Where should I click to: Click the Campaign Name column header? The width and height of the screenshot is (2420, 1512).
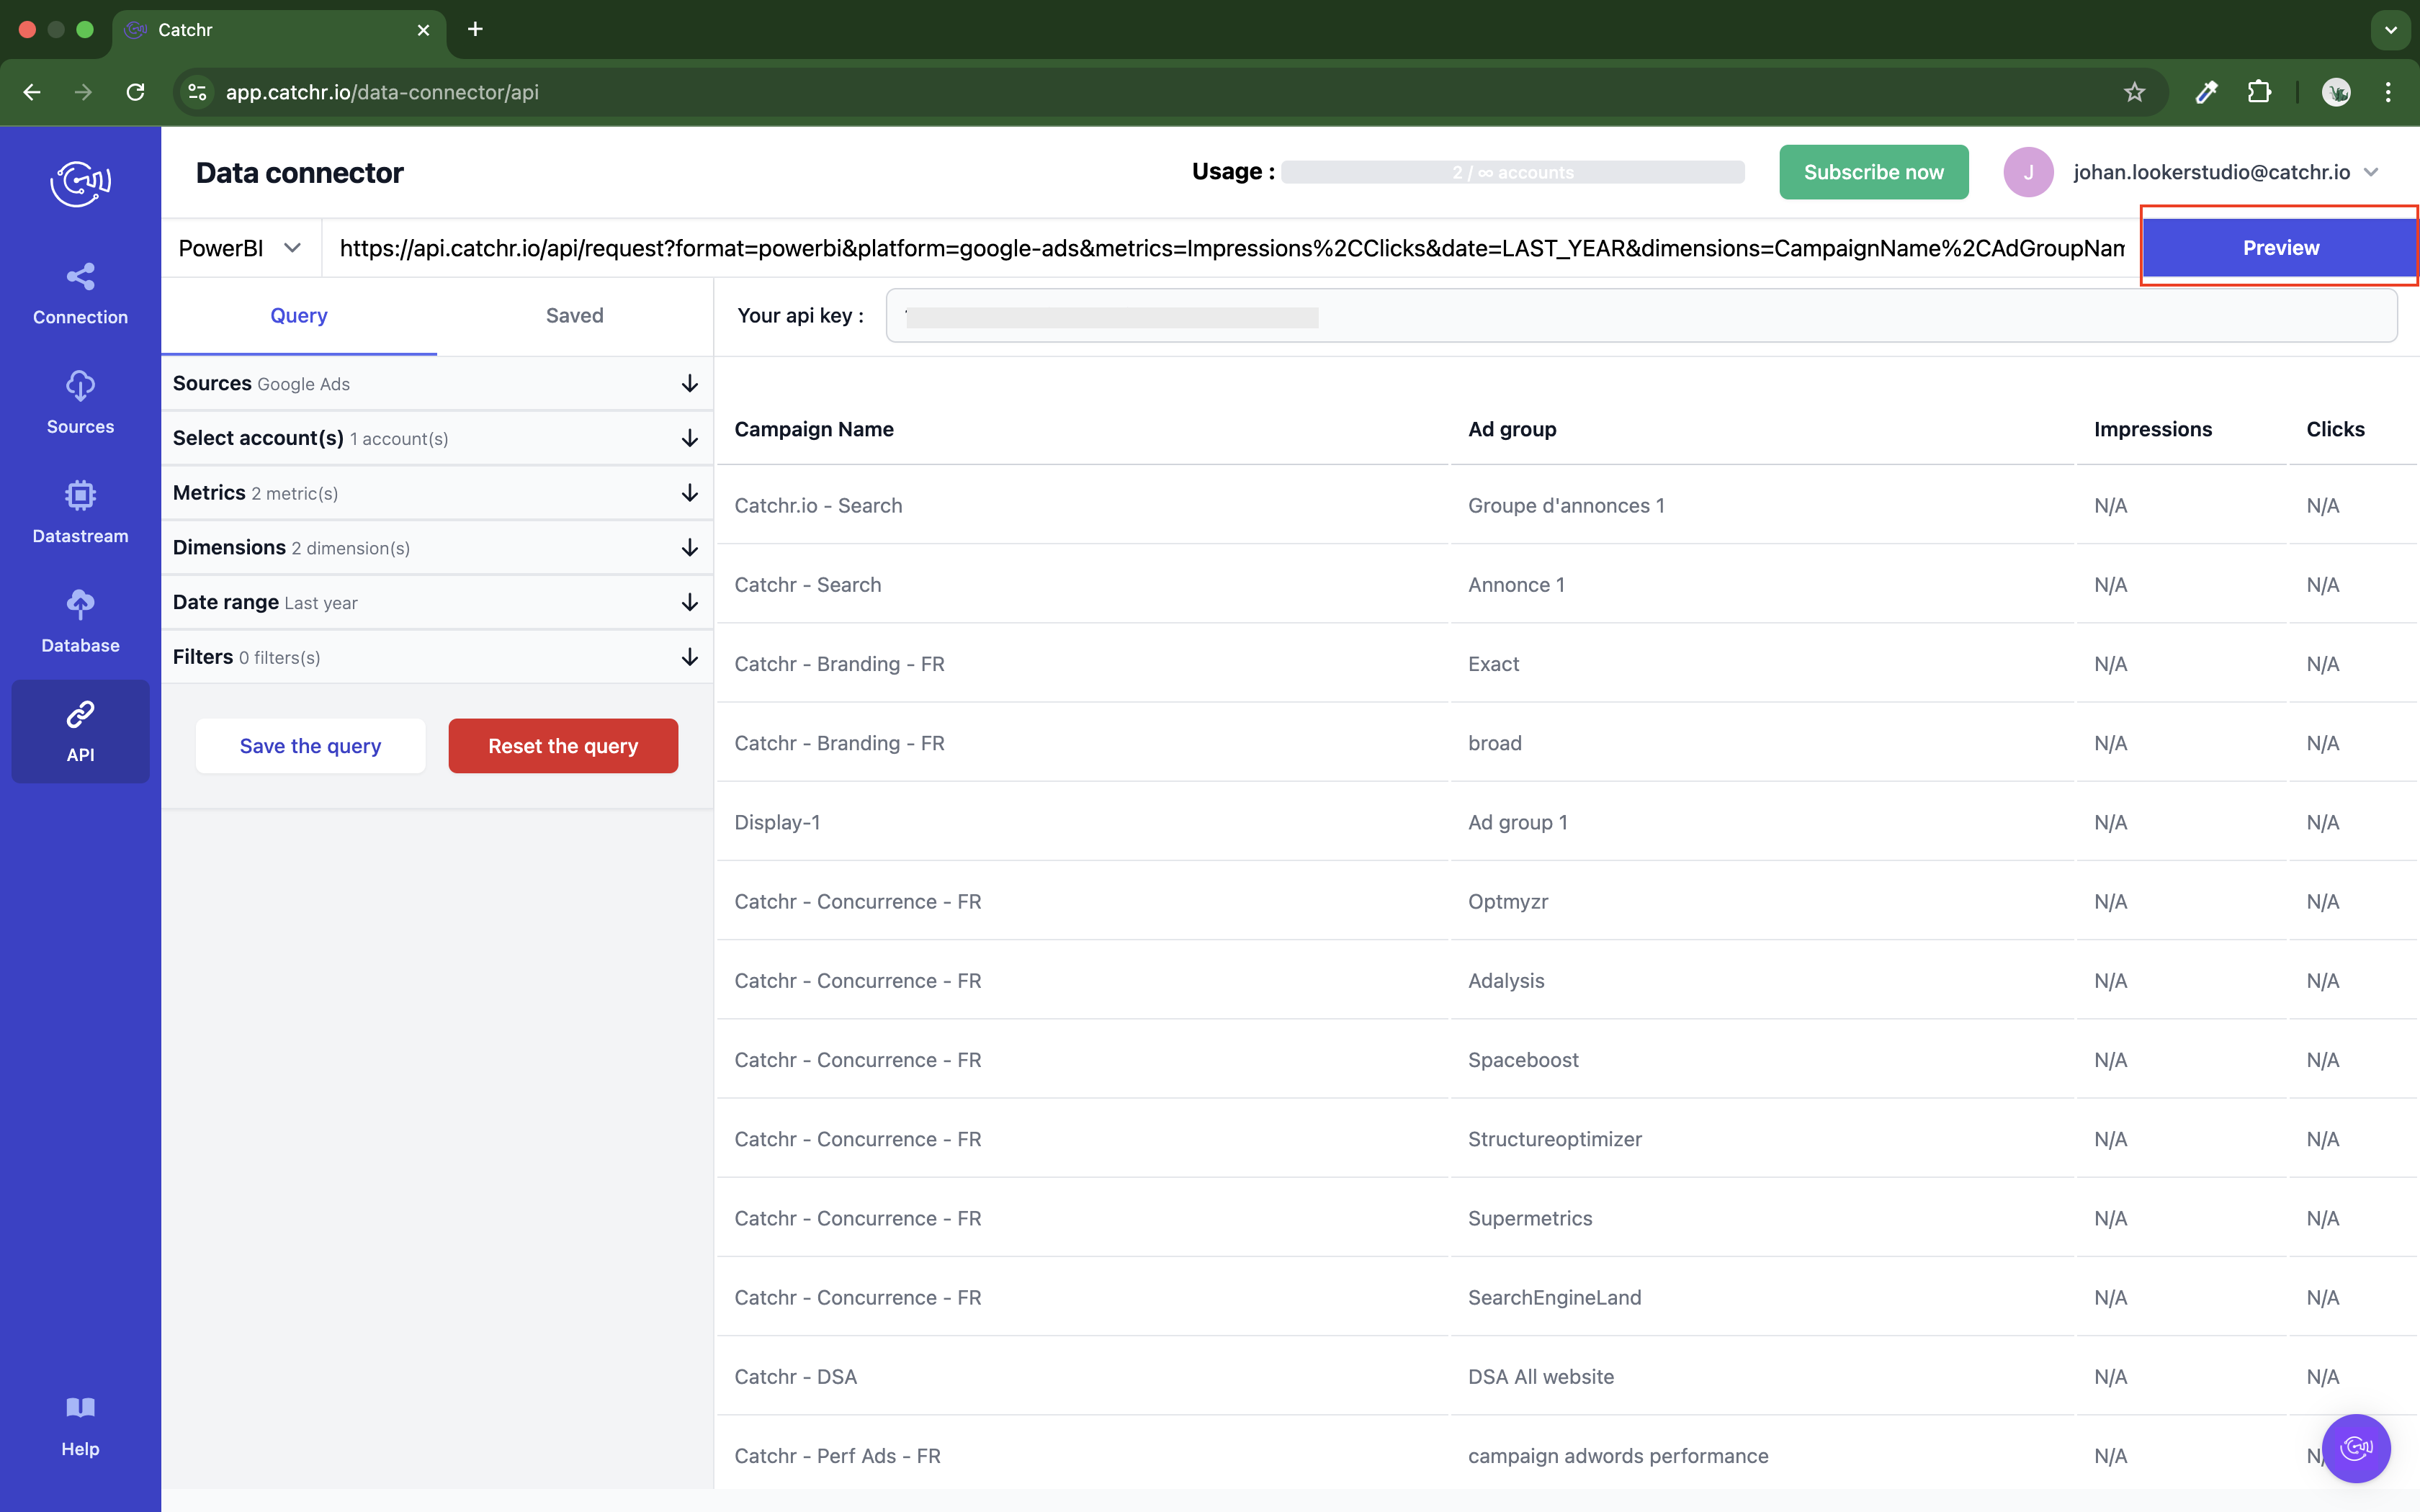click(x=814, y=429)
